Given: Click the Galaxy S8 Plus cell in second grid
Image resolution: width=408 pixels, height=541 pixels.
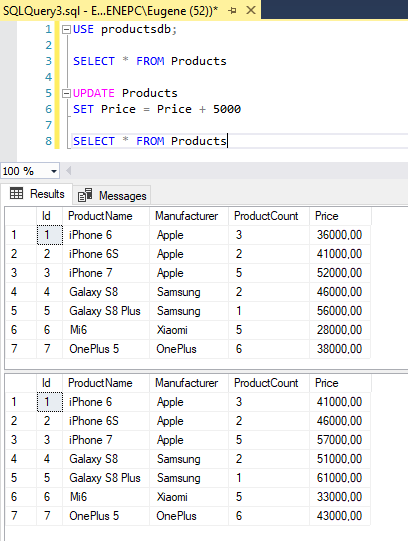Looking at the screenshot, I should (x=106, y=478).
